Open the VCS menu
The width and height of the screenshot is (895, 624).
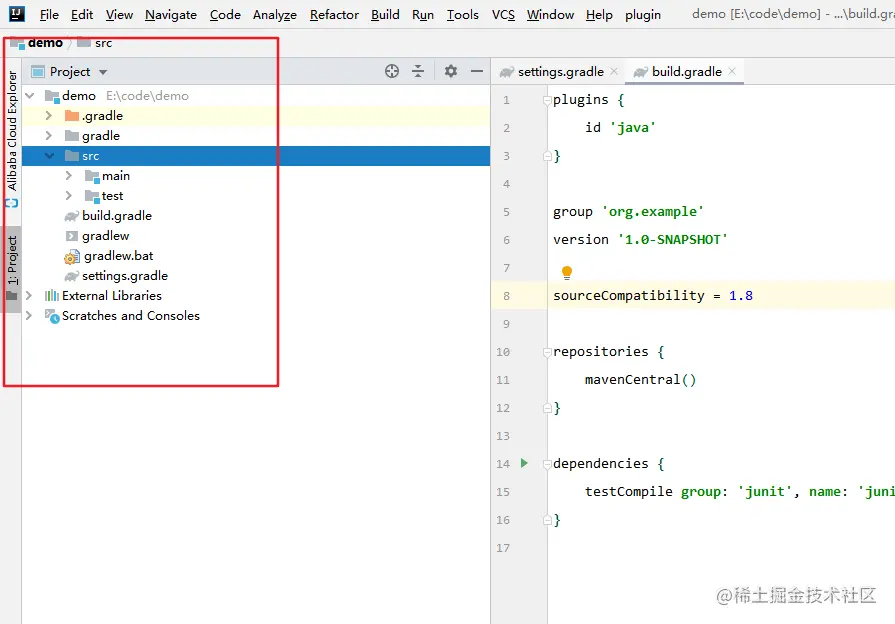click(x=503, y=15)
